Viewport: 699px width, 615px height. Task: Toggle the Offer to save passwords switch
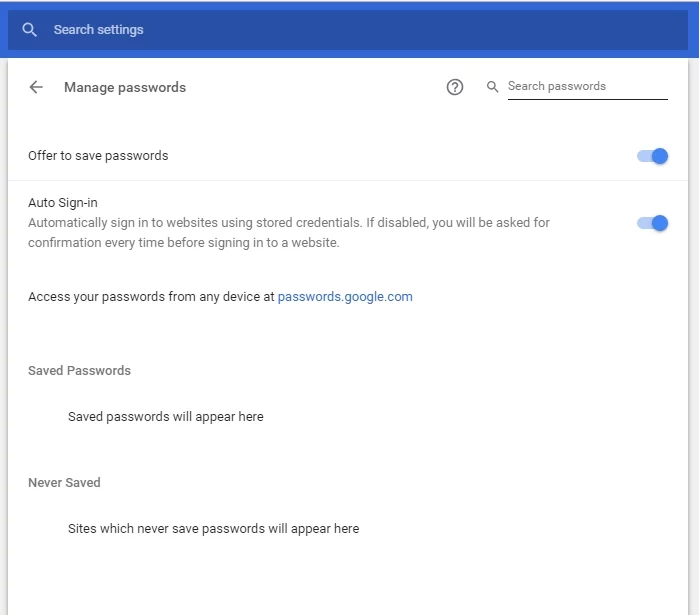point(653,156)
